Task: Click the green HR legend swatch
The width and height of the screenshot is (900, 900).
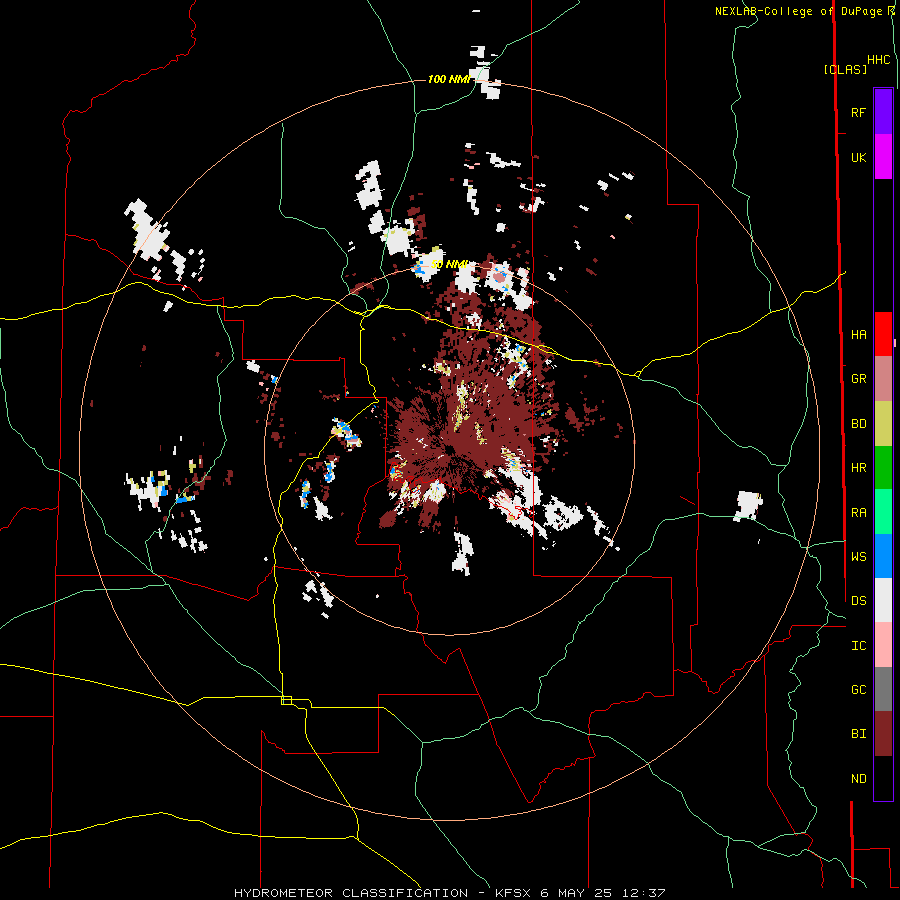Action: click(883, 468)
